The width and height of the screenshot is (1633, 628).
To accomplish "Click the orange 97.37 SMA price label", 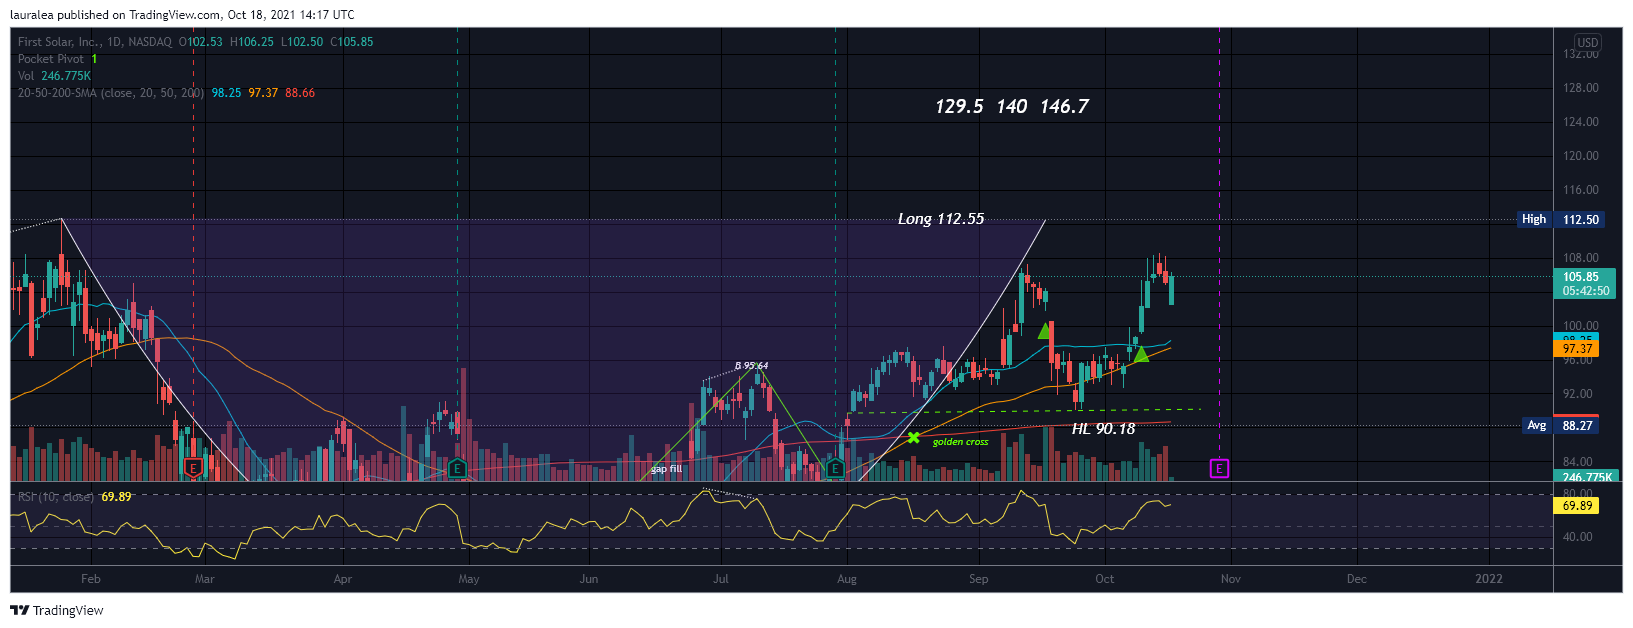I will pyautogui.click(x=1578, y=349).
